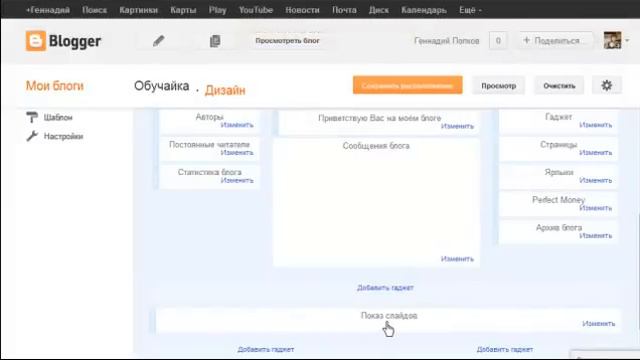Open YouTube in the top bar
Screen dimensions: 640x360
pyautogui.click(x=256, y=10)
